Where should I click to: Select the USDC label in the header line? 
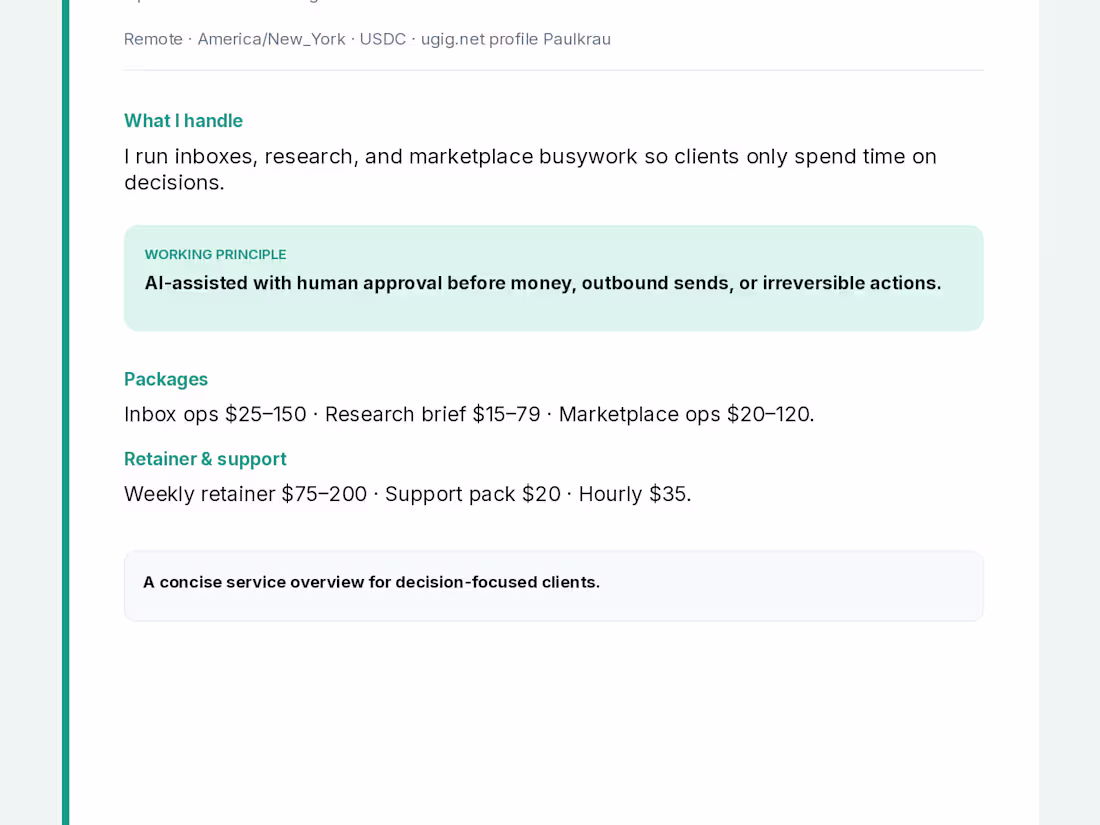[383, 39]
